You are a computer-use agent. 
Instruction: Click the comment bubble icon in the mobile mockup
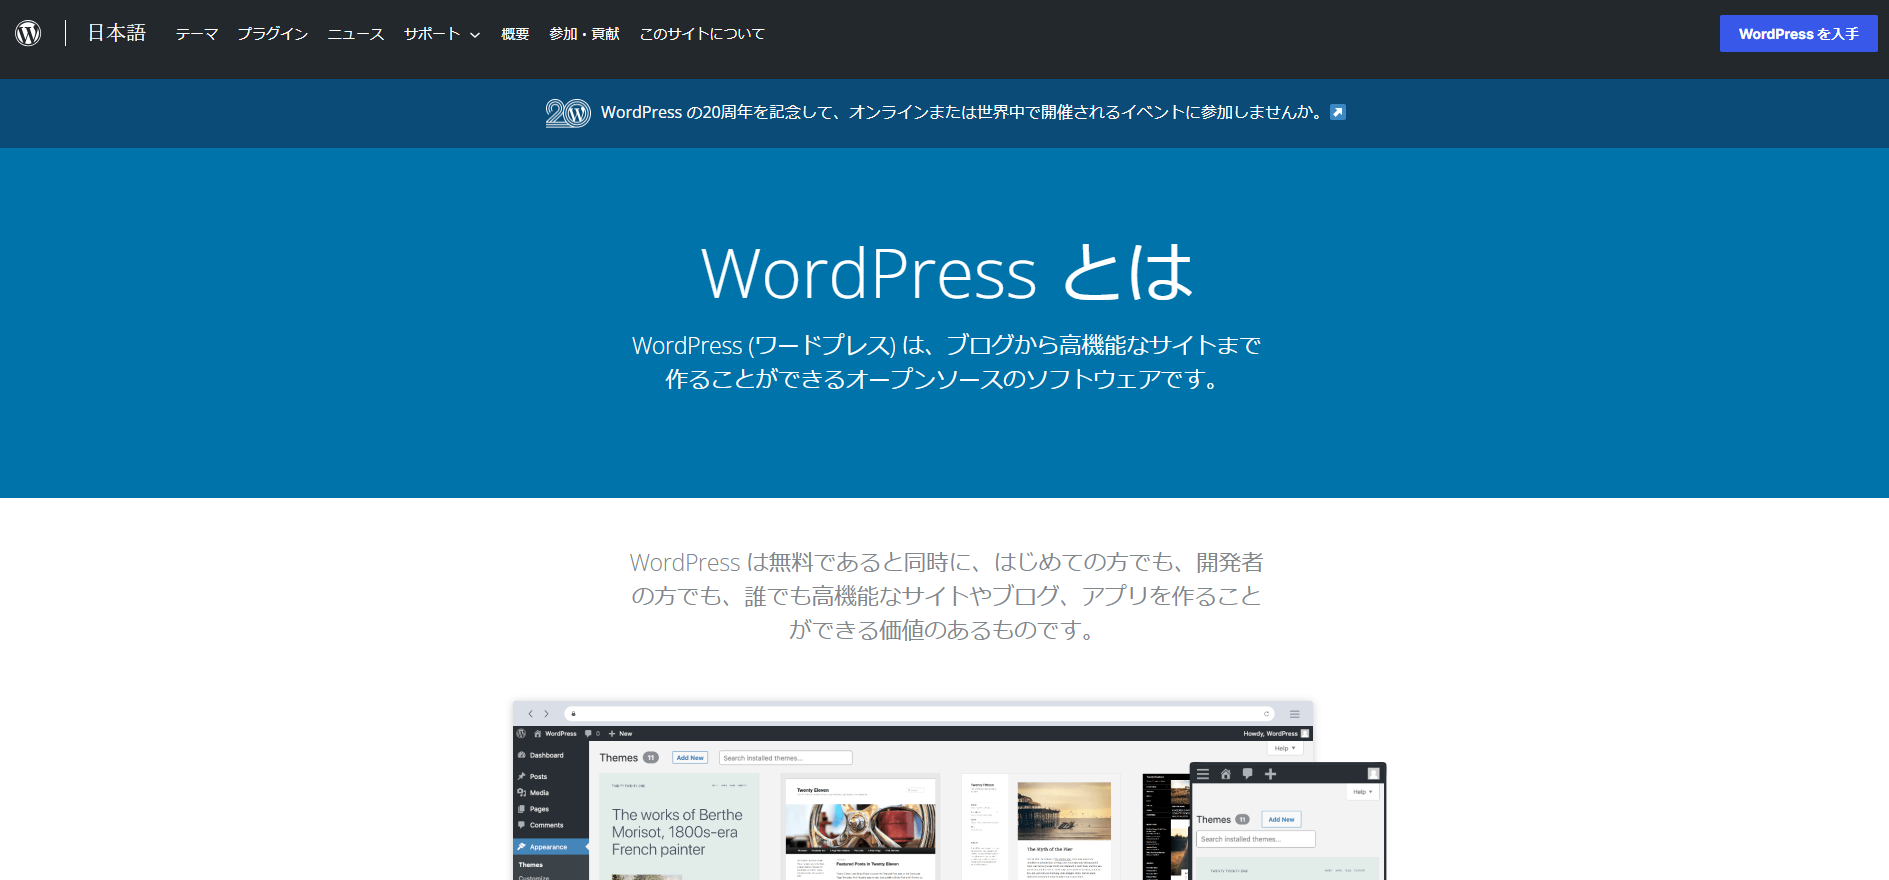pos(1247,774)
